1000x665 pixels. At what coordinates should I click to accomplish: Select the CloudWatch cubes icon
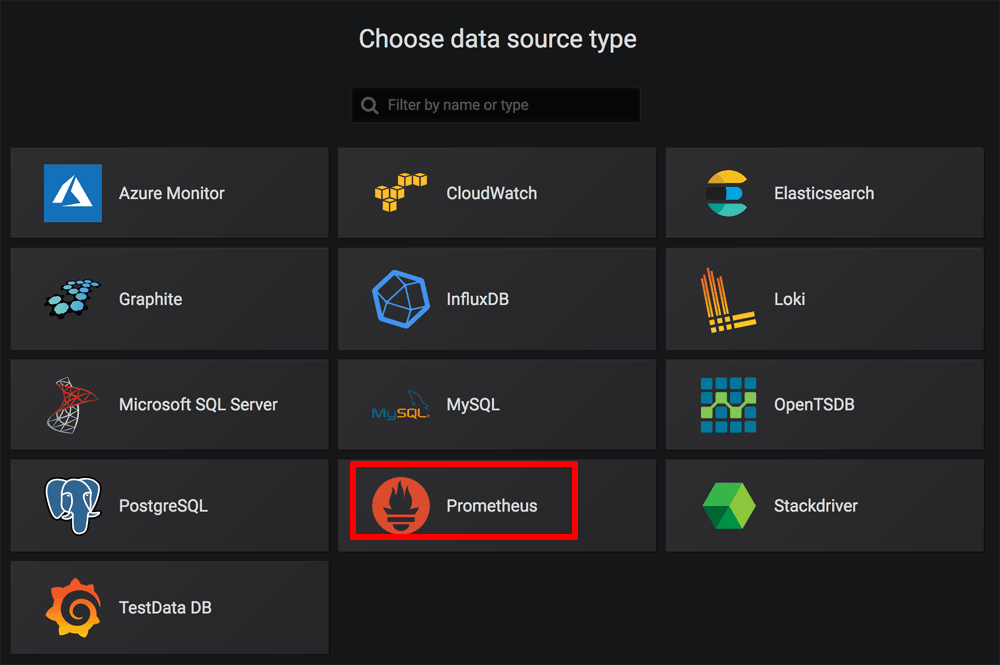(x=401, y=193)
